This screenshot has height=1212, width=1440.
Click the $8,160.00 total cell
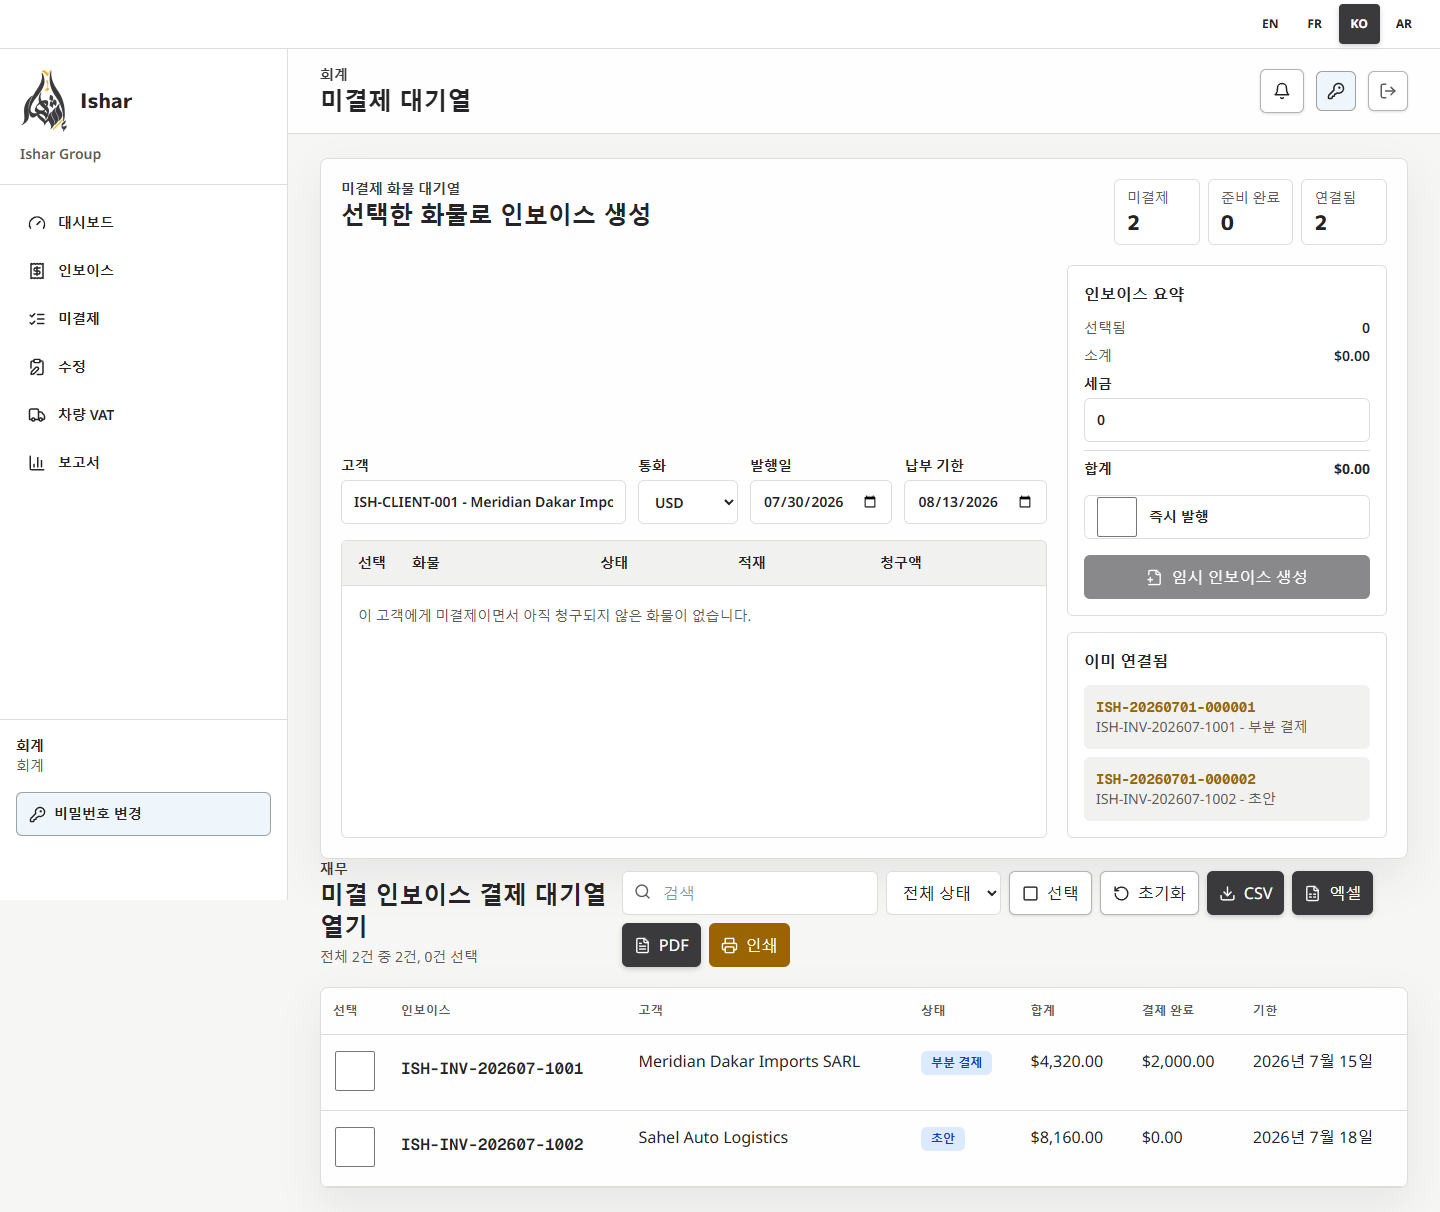(x=1067, y=1137)
